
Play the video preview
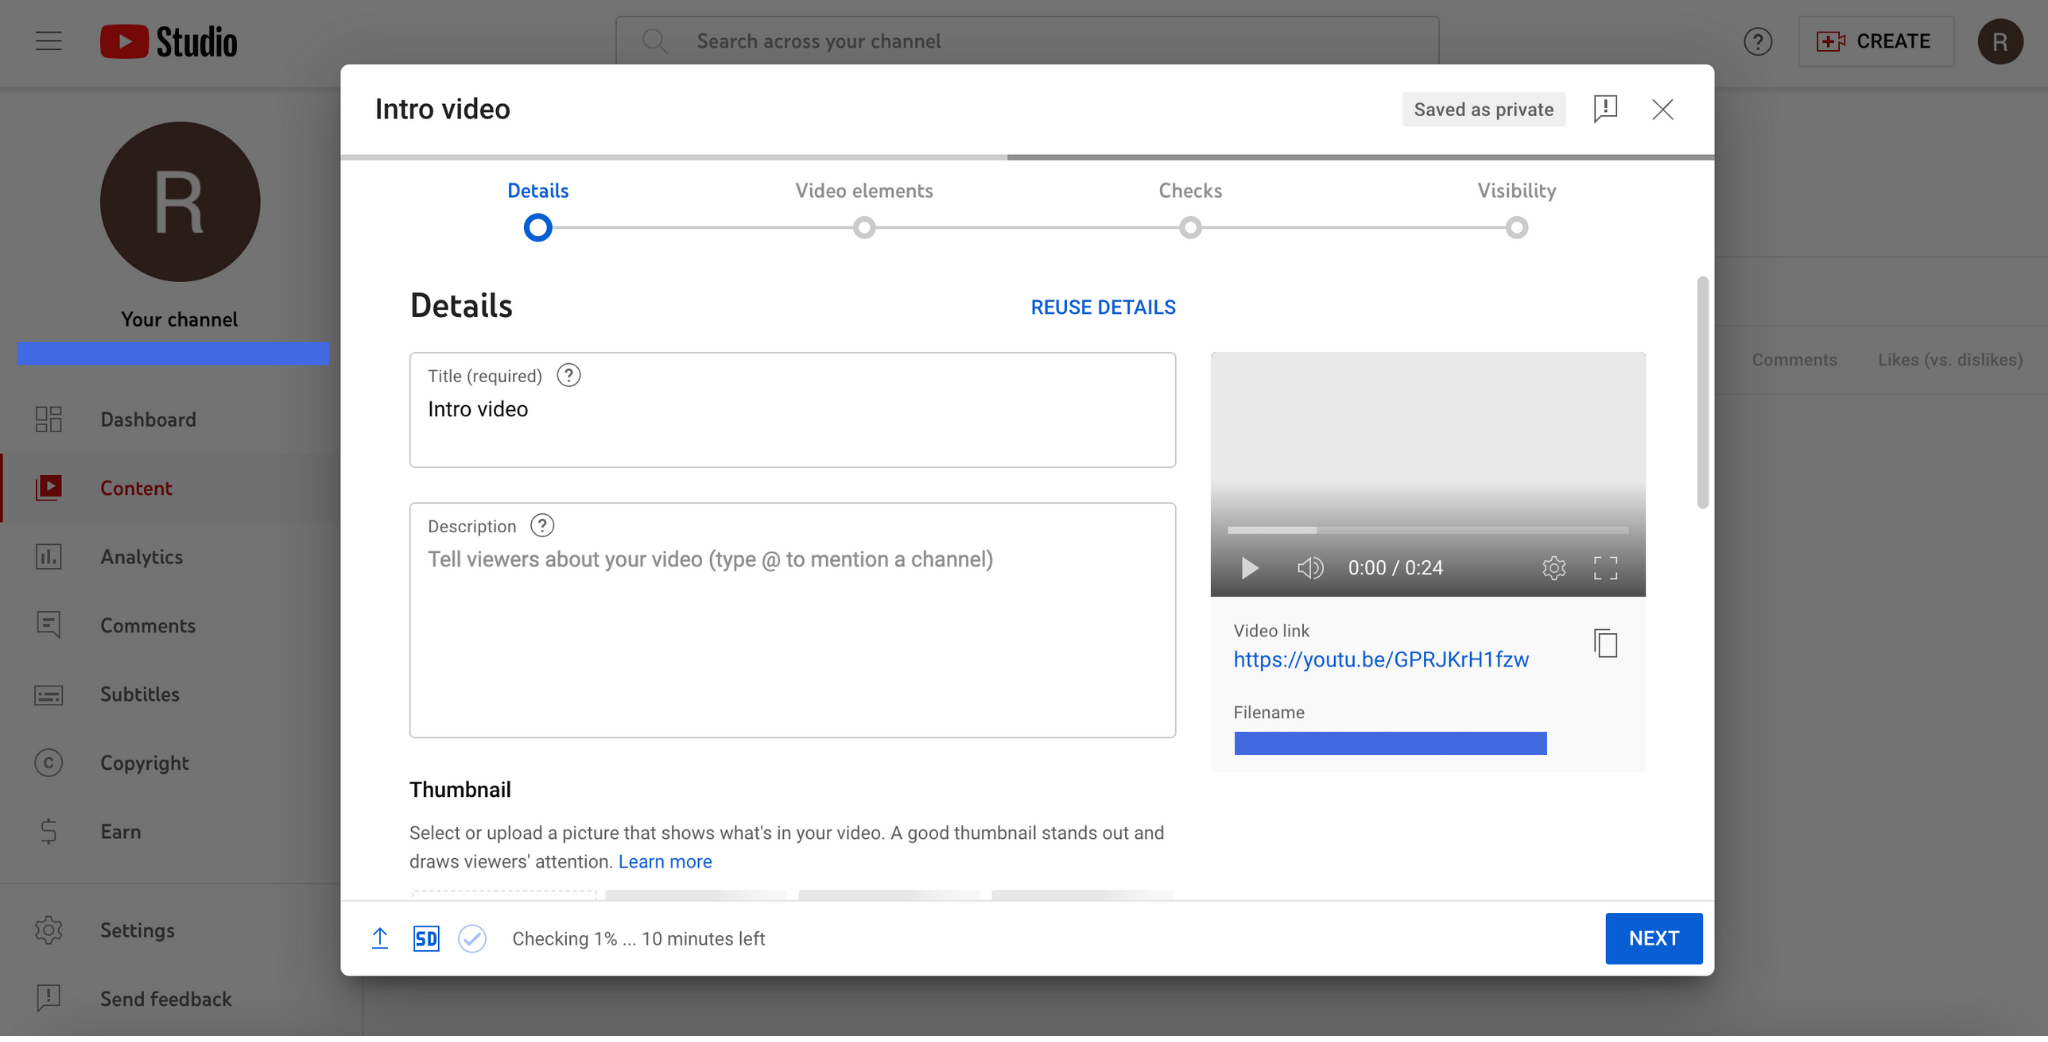1249,568
